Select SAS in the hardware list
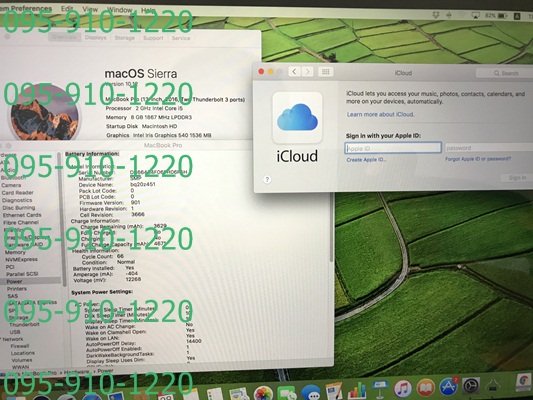Screen dimensions: 533x400 [13, 296]
